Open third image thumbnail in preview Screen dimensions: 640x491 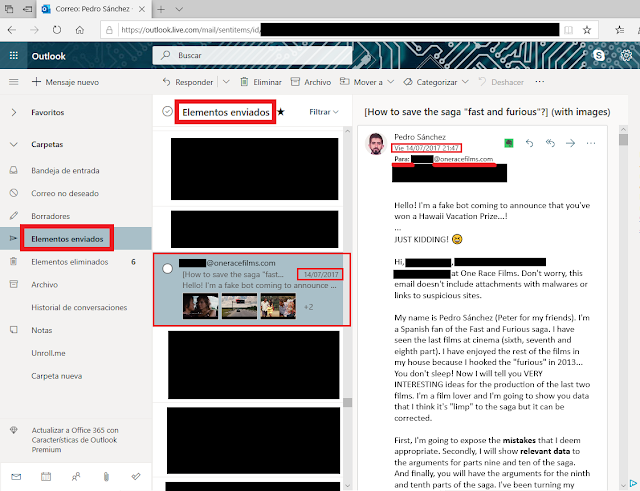click(278, 306)
